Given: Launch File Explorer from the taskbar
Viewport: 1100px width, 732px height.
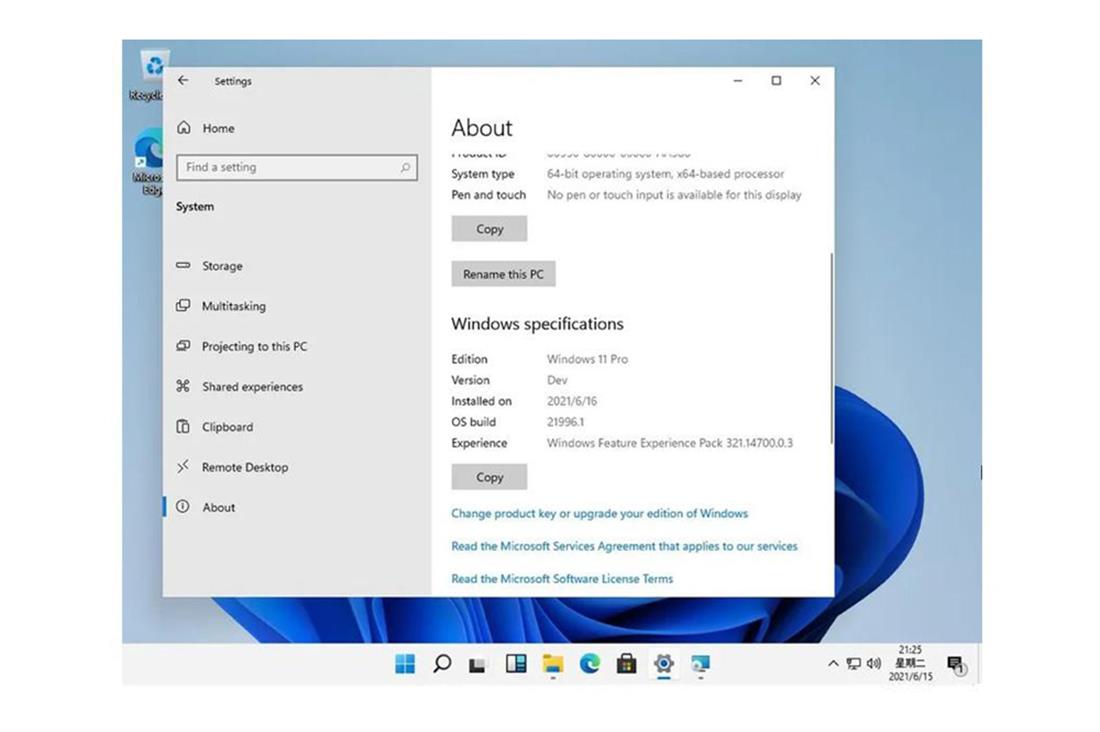Looking at the screenshot, I should (x=552, y=664).
